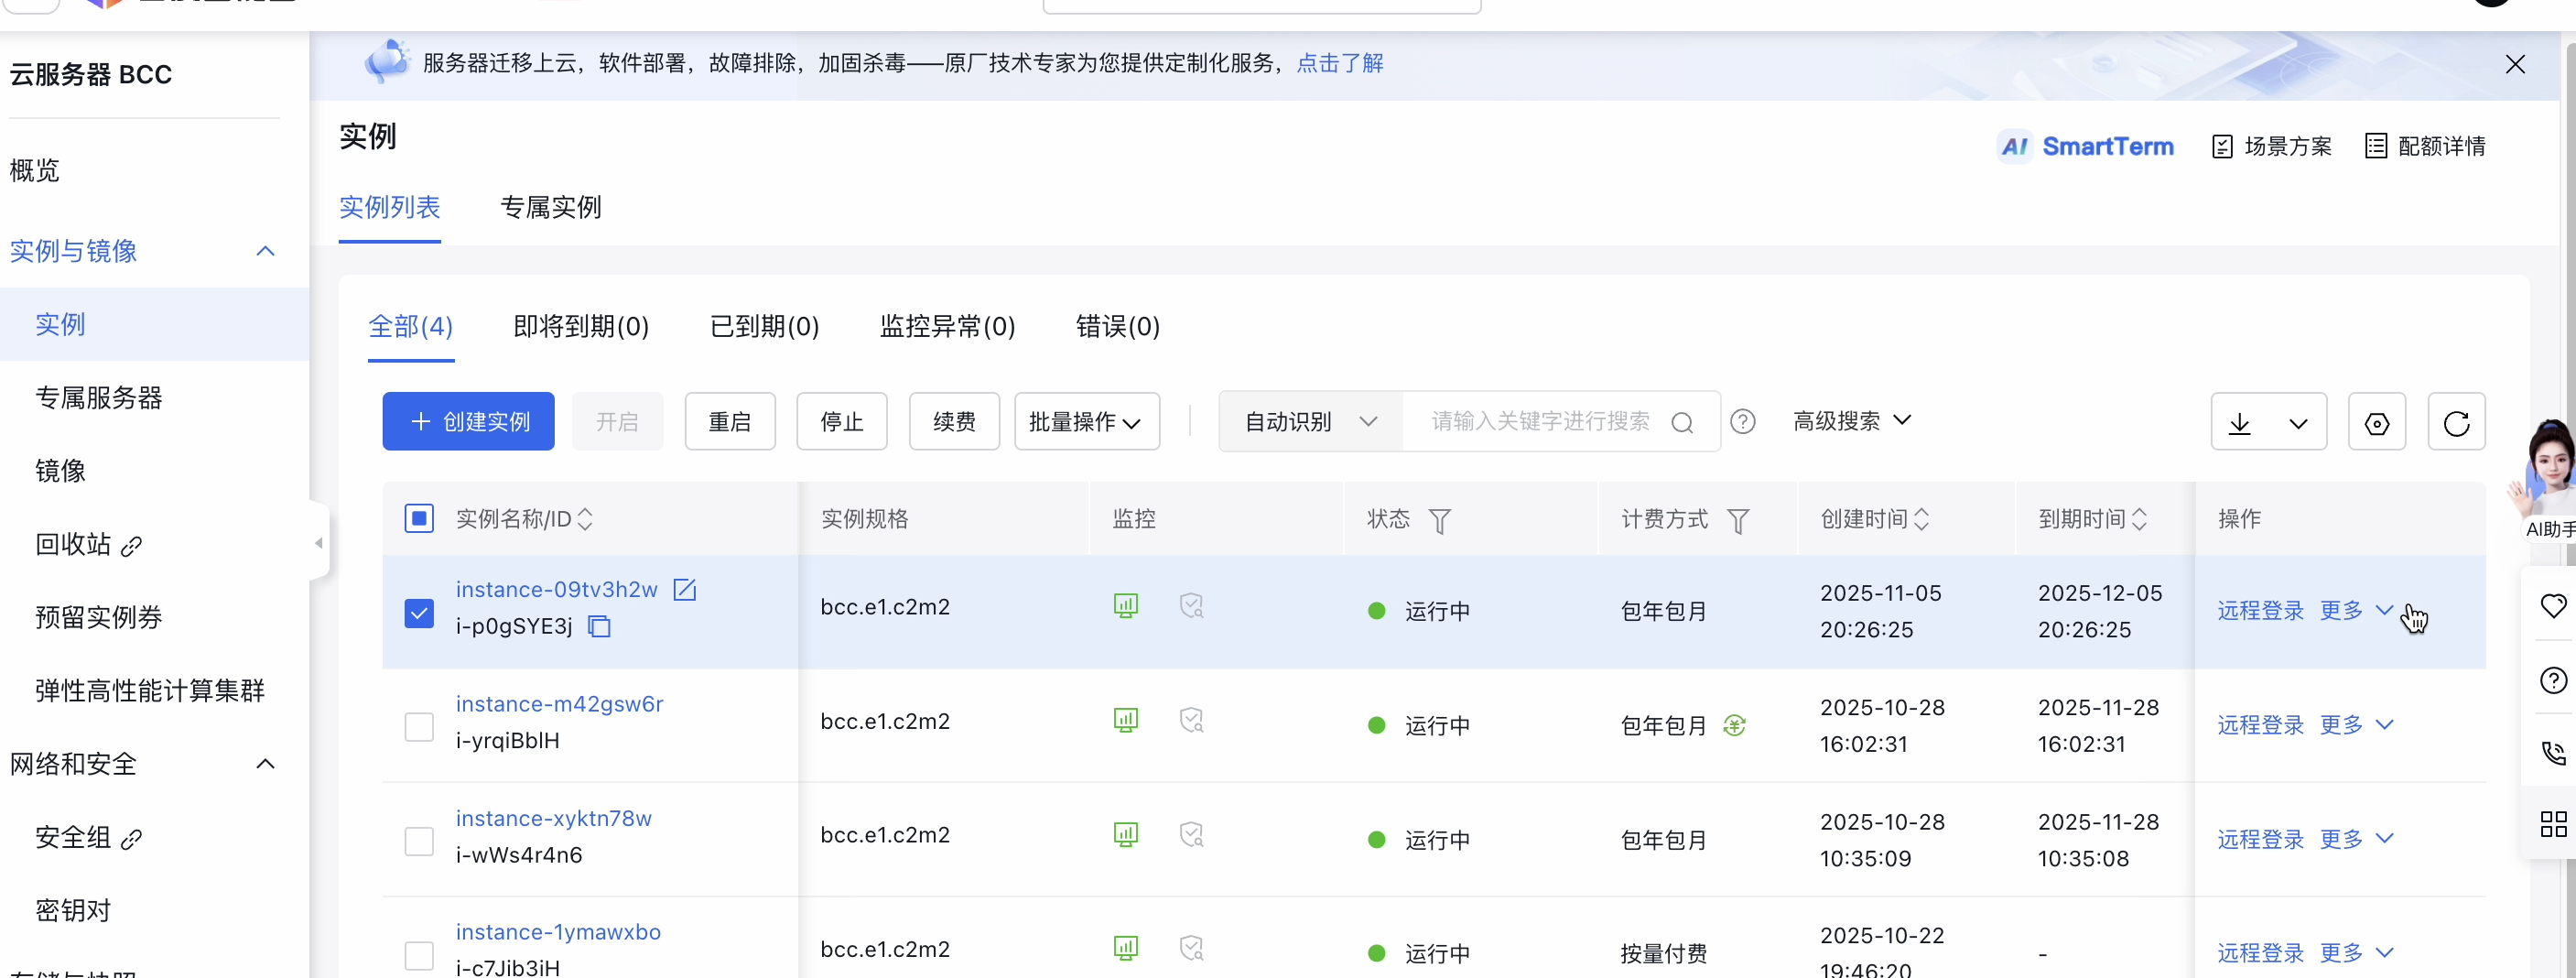Open the 状态 column filter funnel
The image size is (2576, 978).
coord(1440,520)
